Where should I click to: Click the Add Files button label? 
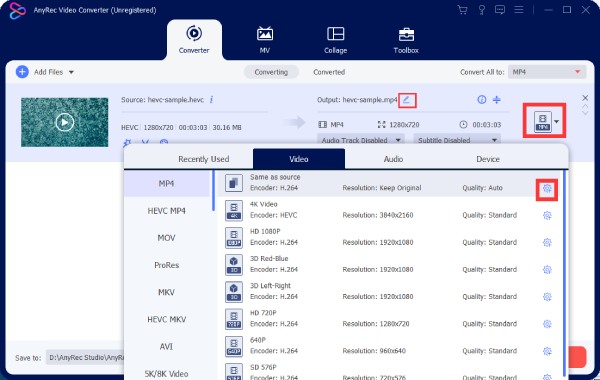click(x=48, y=72)
